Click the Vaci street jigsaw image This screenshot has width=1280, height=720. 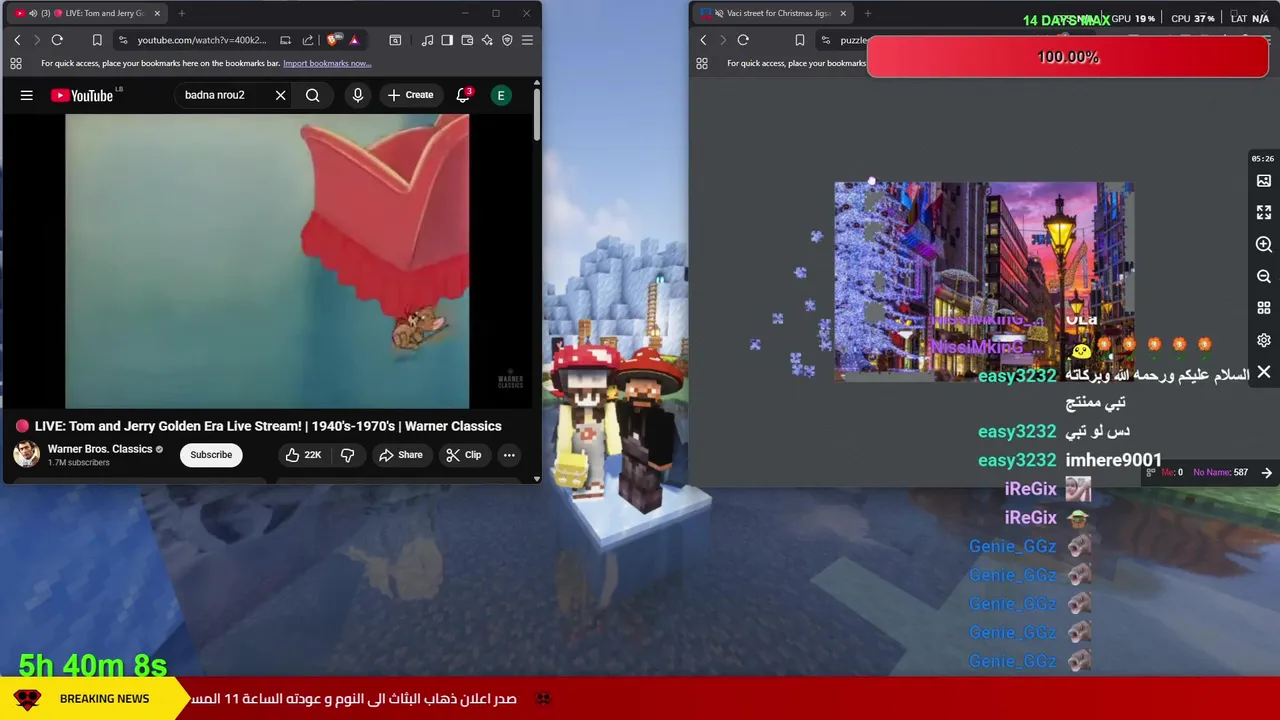pyautogui.click(x=984, y=281)
